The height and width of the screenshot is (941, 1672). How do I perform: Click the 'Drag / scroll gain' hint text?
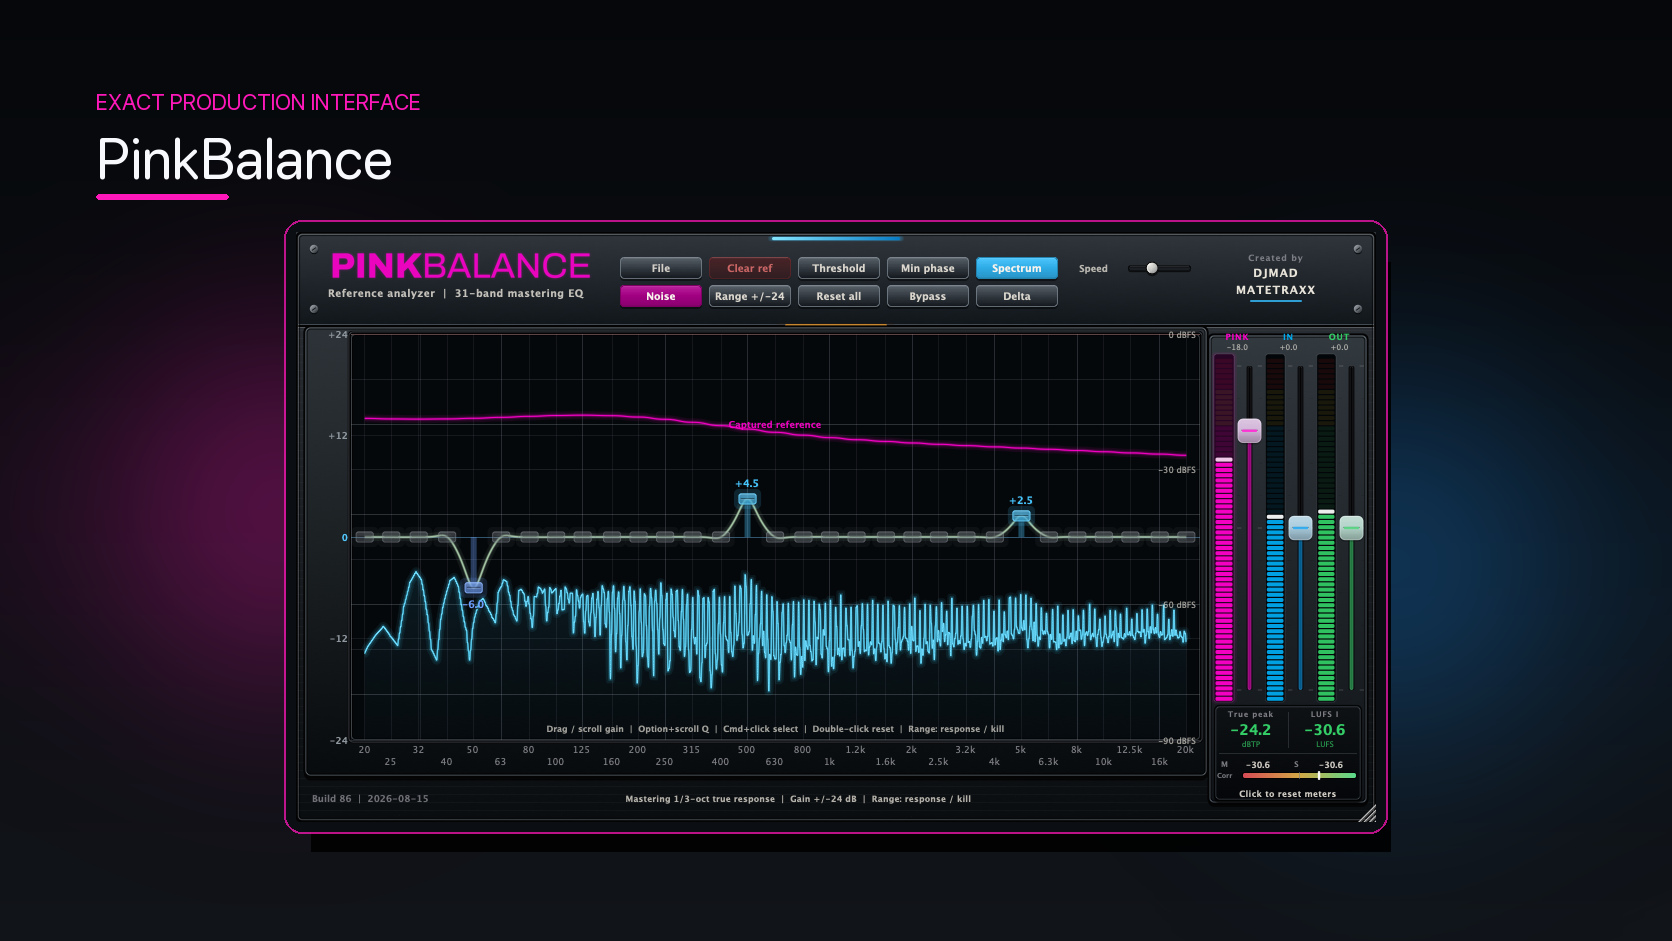pyautogui.click(x=585, y=729)
